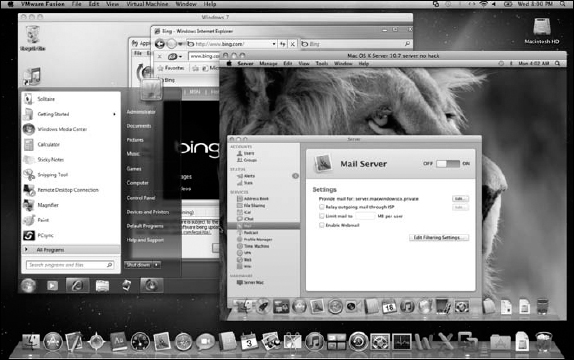Open the Shut down options arrow
The image size is (574, 360).
[x=157, y=265]
